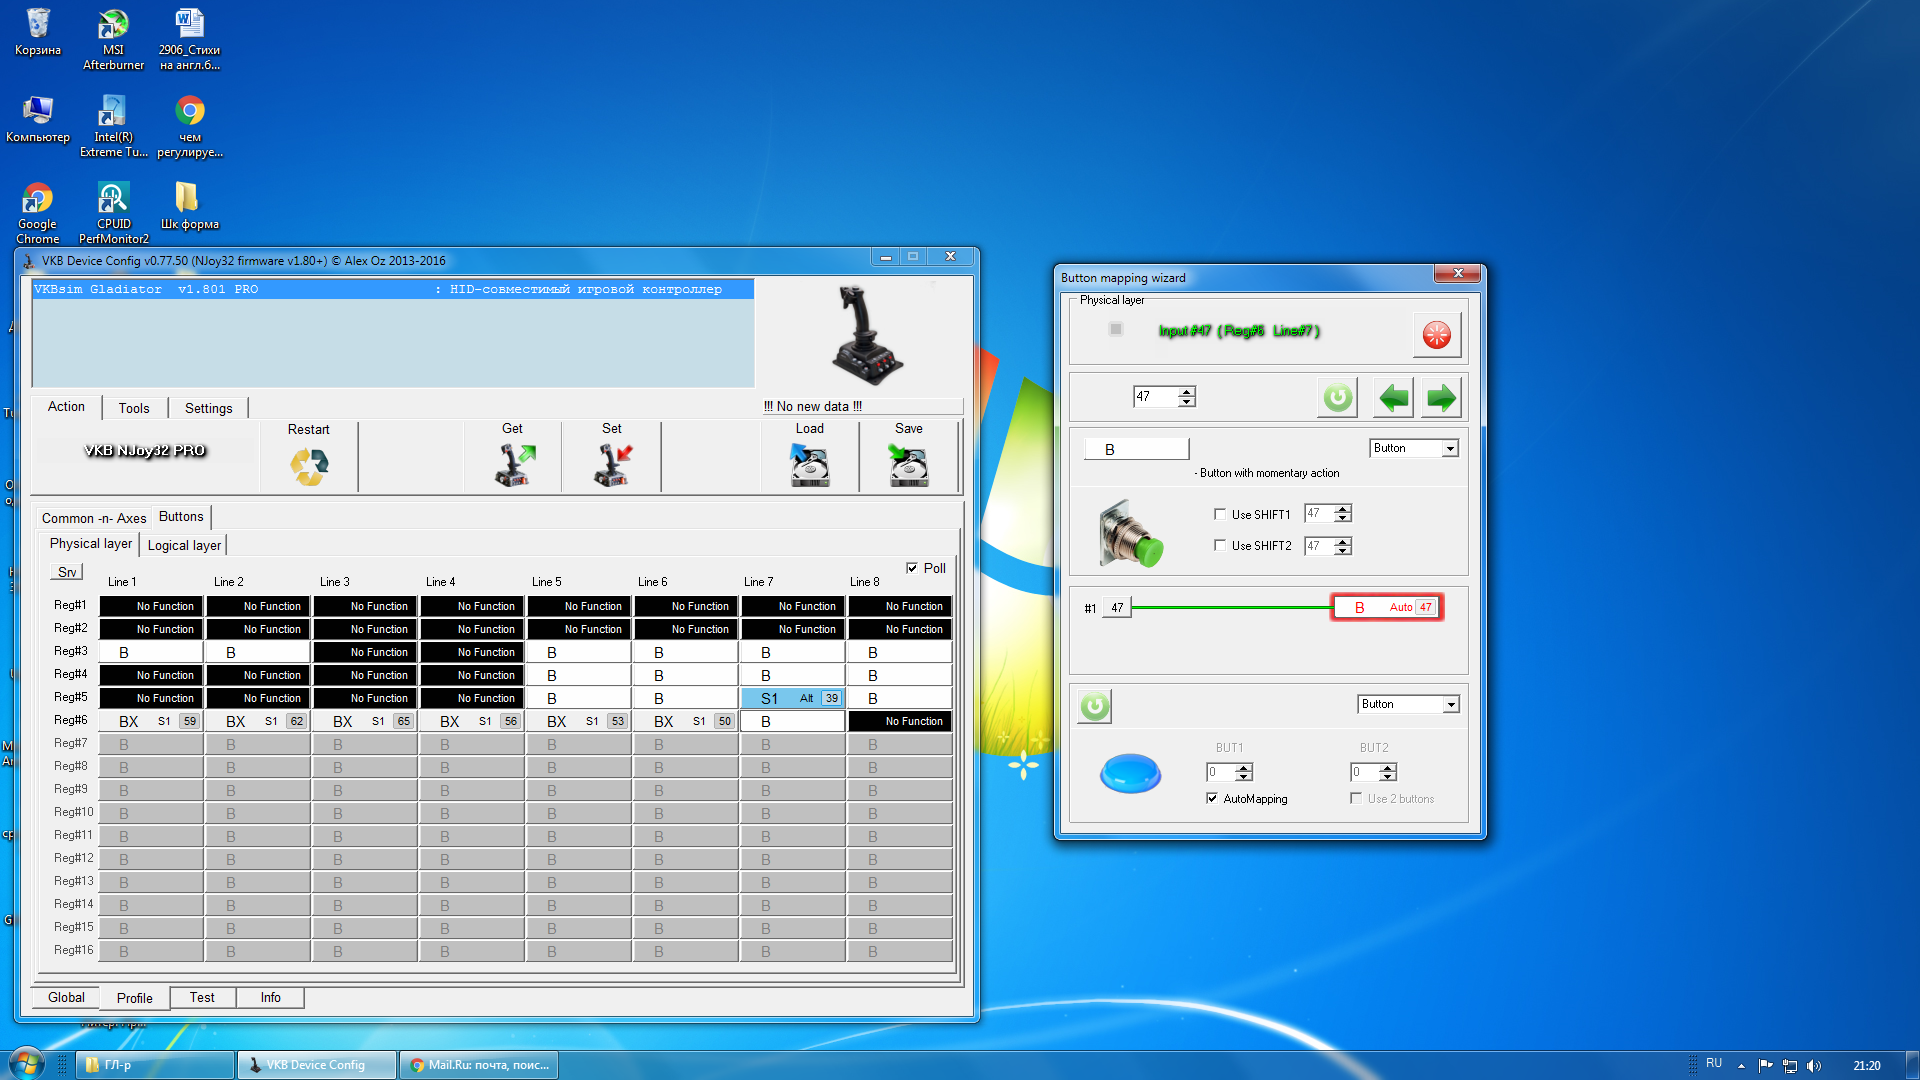
Task: Select the S1 Alt 39 cell in Reg#5
Action: click(x=793, y=698)
